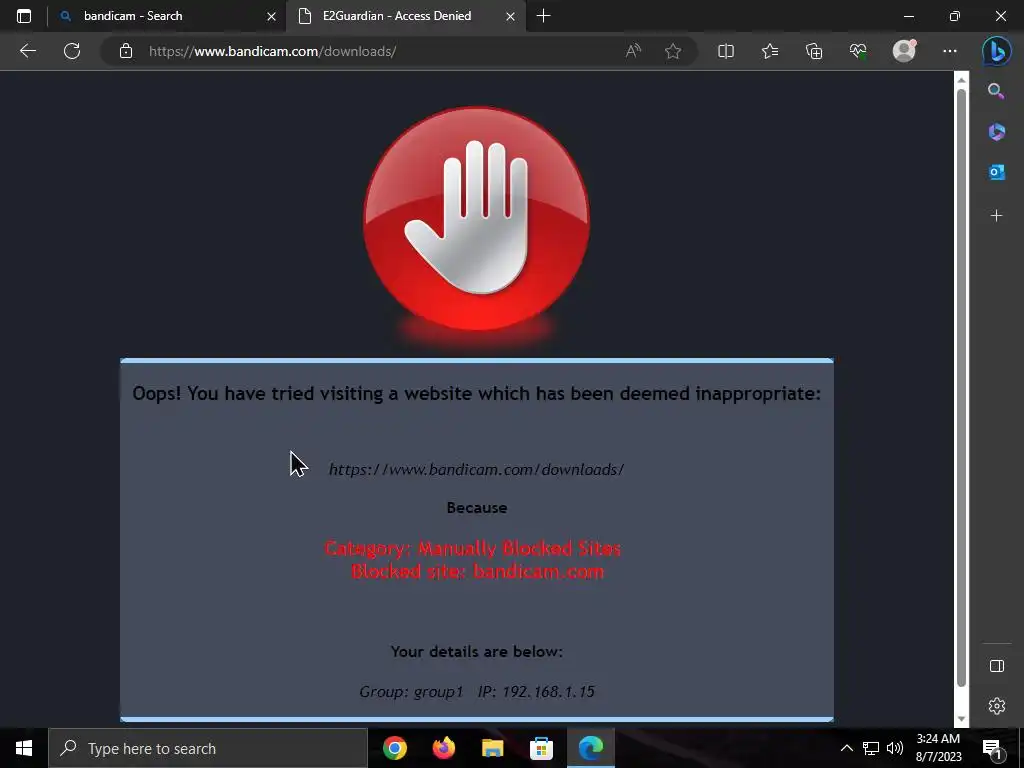Click the red stop hand image
This screenshot has width=1024, height=768.
click(477, 221)
